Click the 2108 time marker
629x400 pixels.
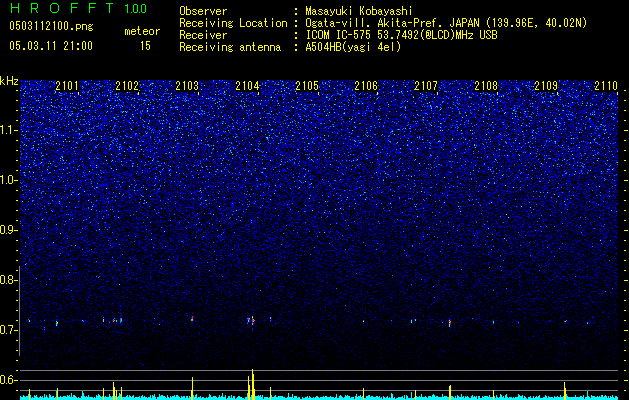[486, 85]
